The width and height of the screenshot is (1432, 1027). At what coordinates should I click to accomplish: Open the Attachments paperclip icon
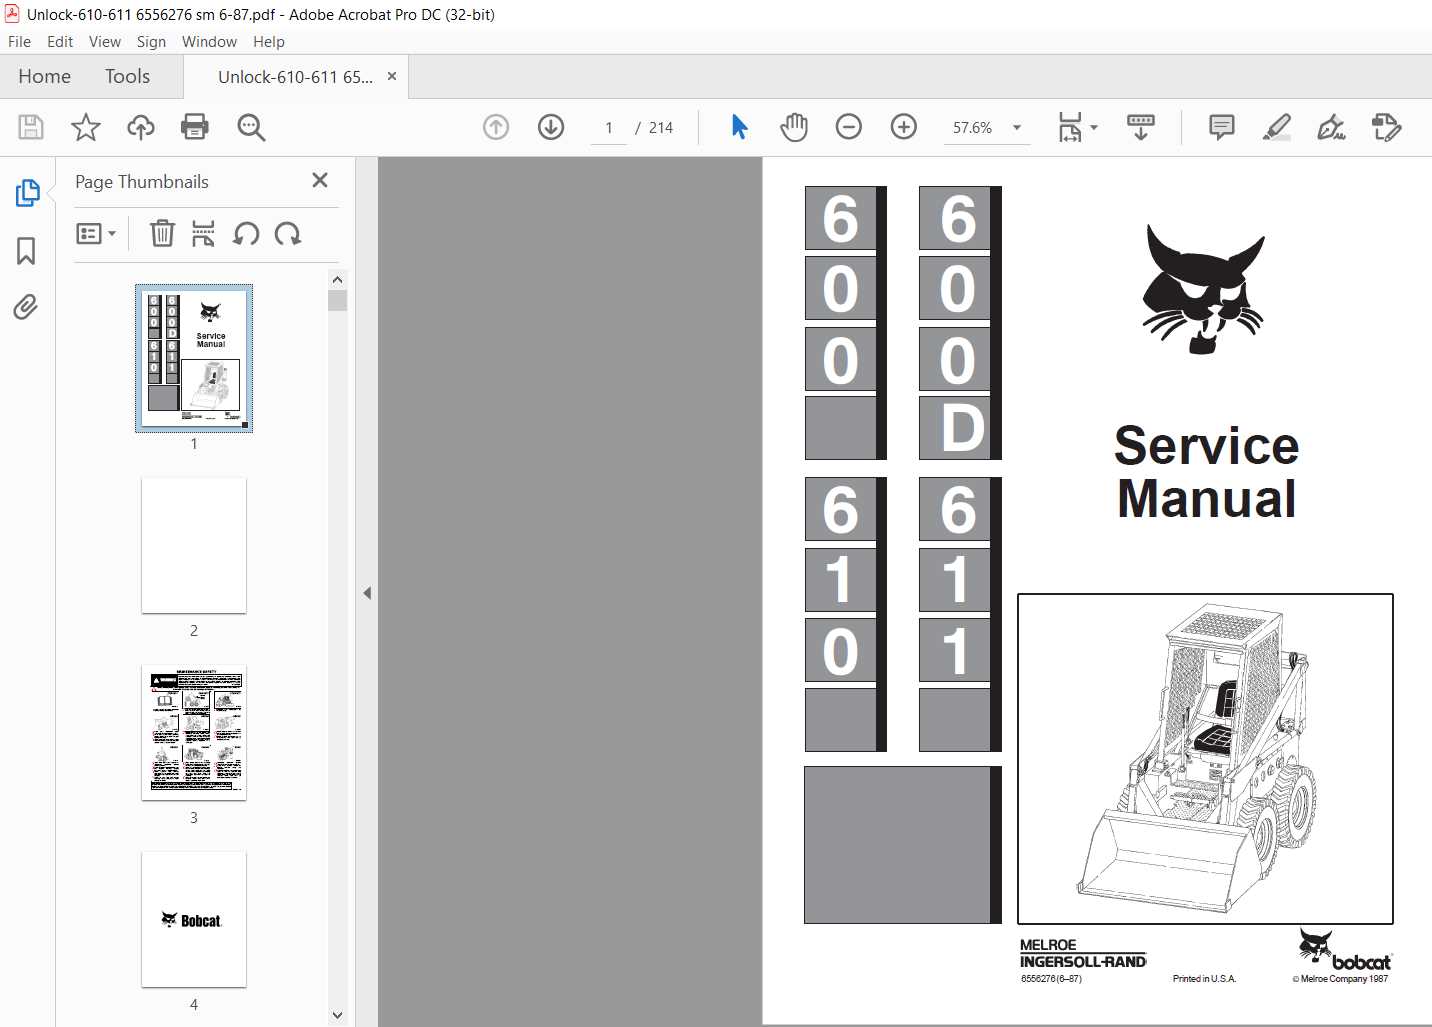(26, 306)
